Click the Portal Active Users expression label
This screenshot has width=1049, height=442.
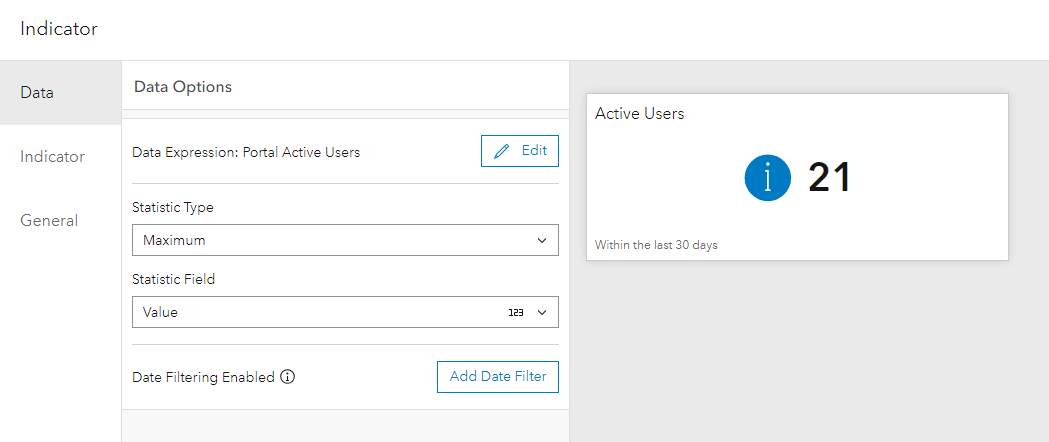246,153
